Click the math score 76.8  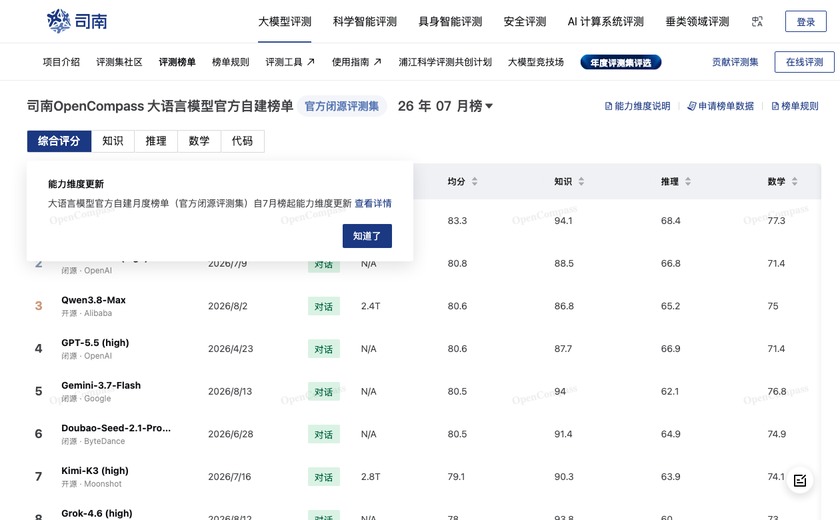pyautogui.click(x=777, y=391)
